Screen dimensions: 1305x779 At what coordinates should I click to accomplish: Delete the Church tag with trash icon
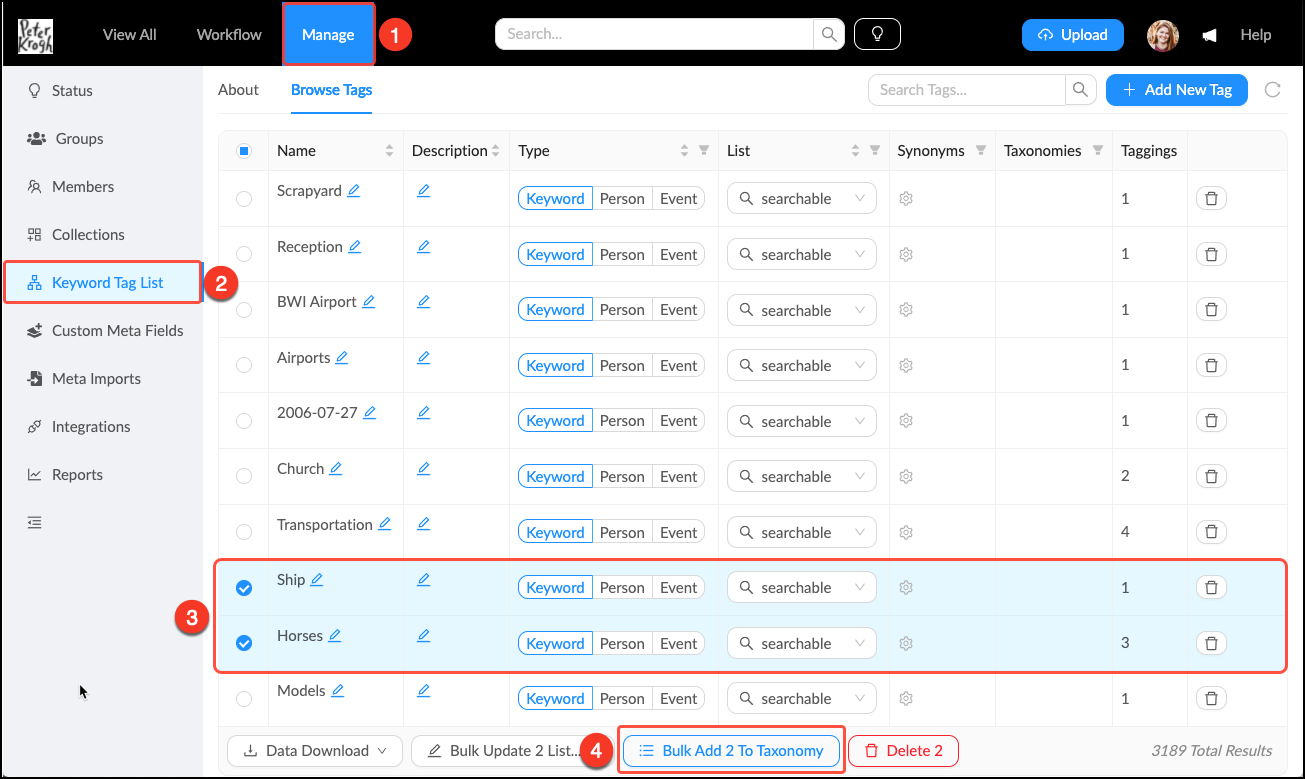[1211, 476]
